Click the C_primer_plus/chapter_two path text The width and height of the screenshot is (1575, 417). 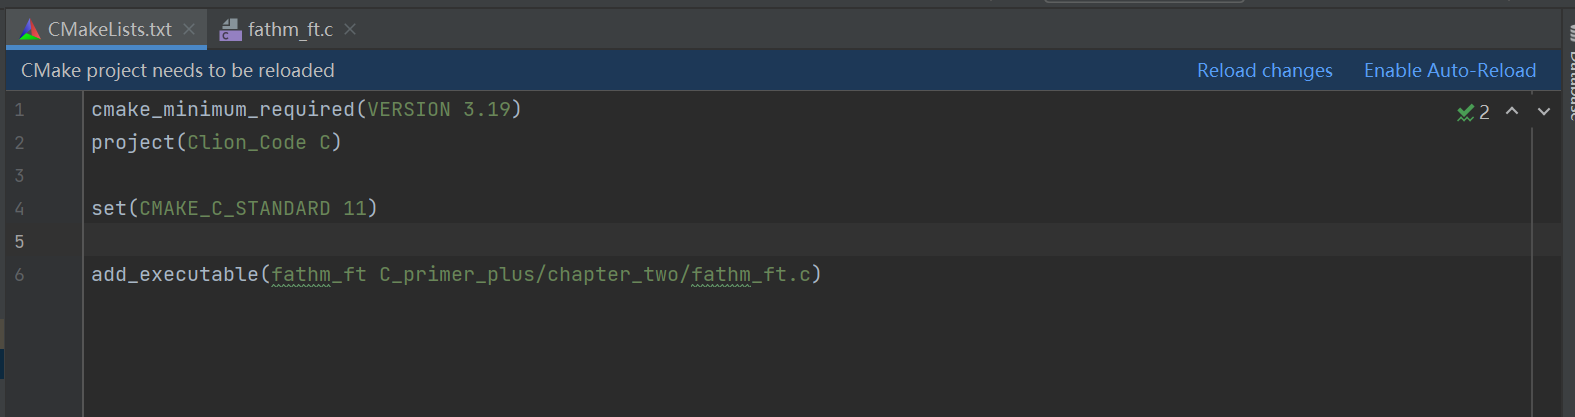(531, 274)
